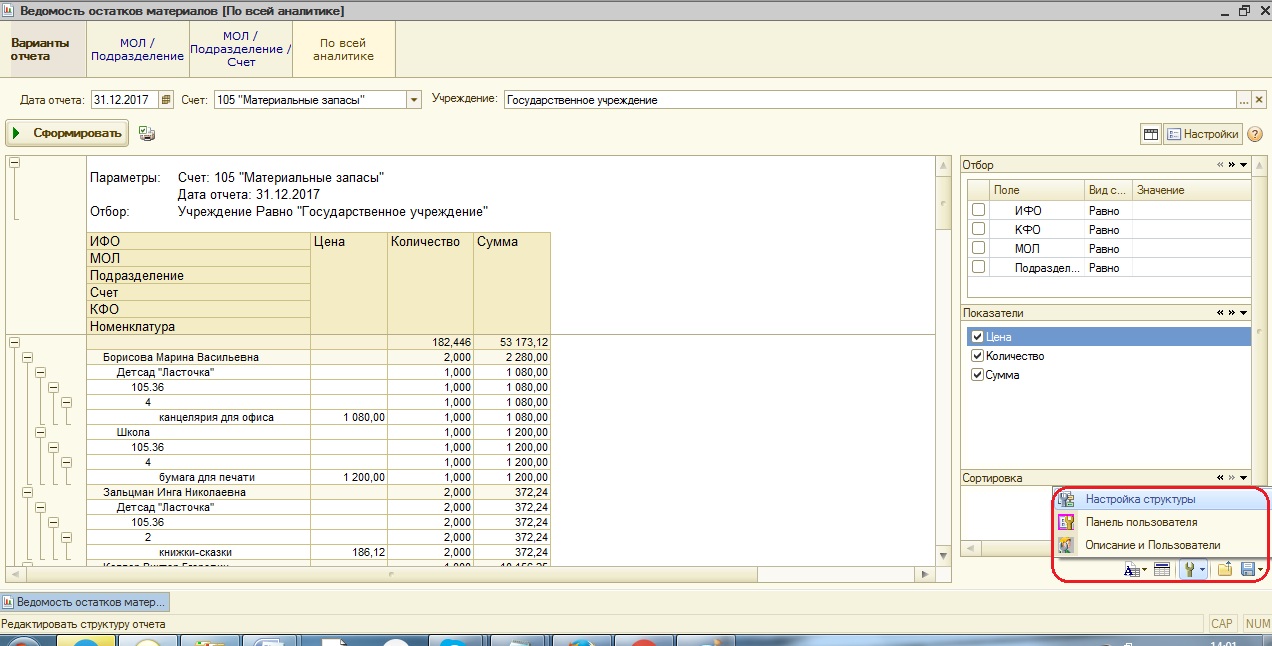Click into the Дата отчета input field

coord(125,100)
